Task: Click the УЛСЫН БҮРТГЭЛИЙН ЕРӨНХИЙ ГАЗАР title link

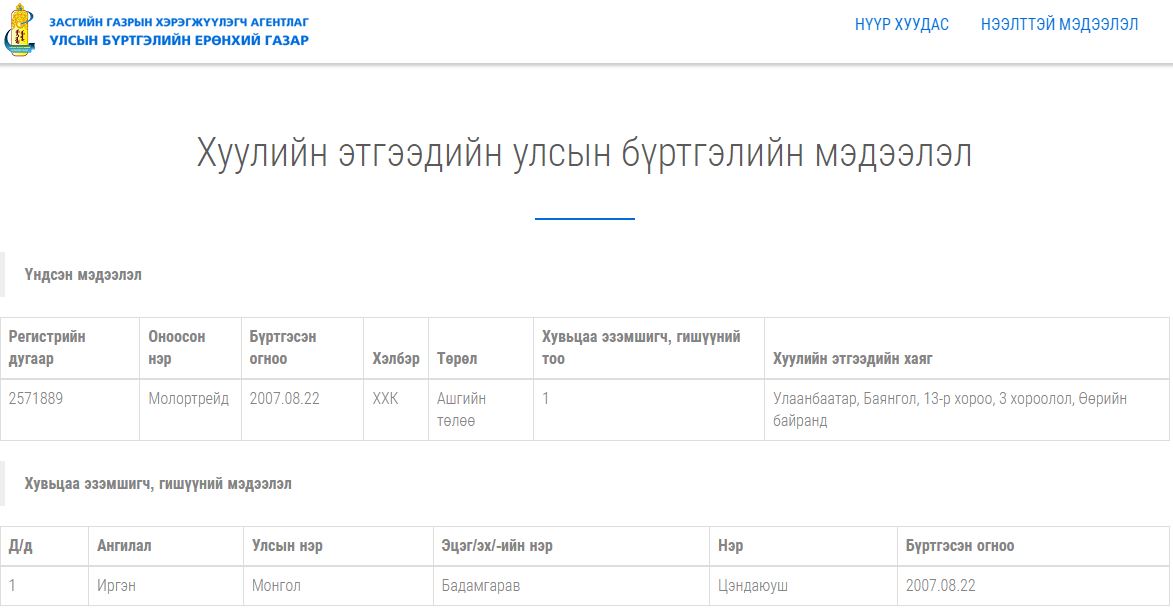Action: 179,41
